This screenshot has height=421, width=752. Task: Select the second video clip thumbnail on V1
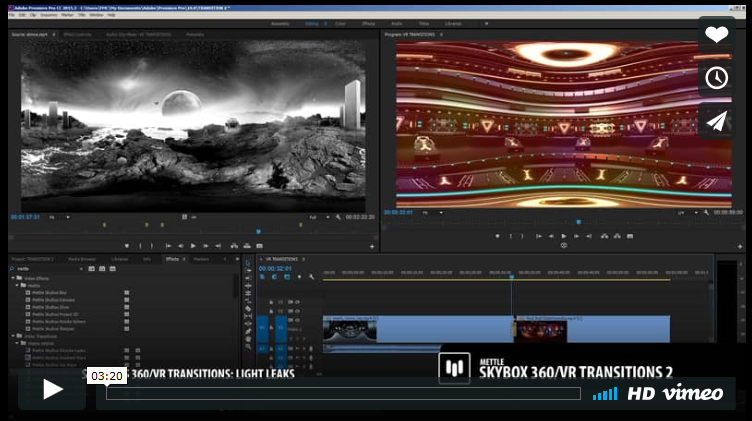[x=541, y=331]
